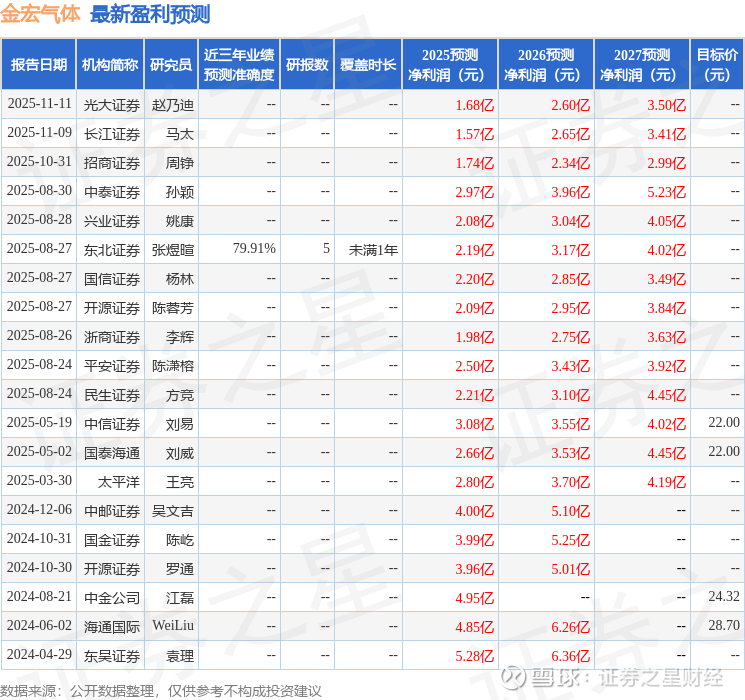Click the 研究员 column header

(171, 65)
